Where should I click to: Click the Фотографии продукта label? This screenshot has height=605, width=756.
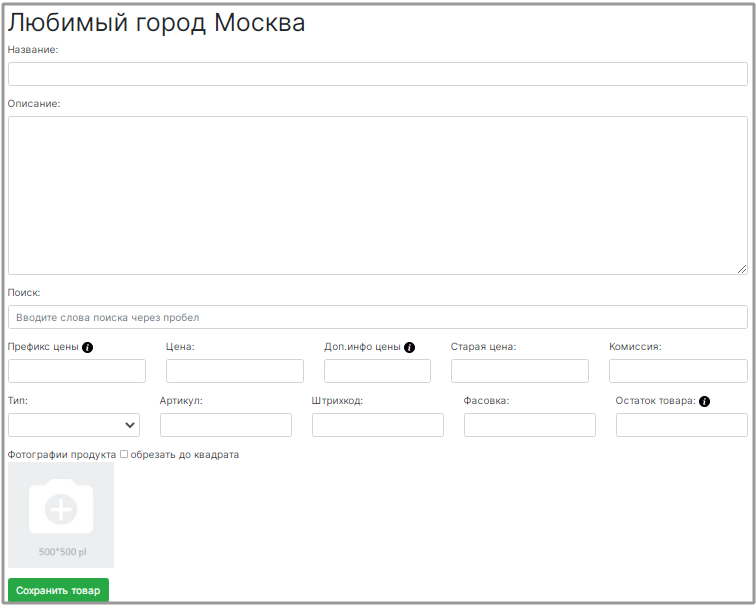pyautogui.click(x=62, y=455)
